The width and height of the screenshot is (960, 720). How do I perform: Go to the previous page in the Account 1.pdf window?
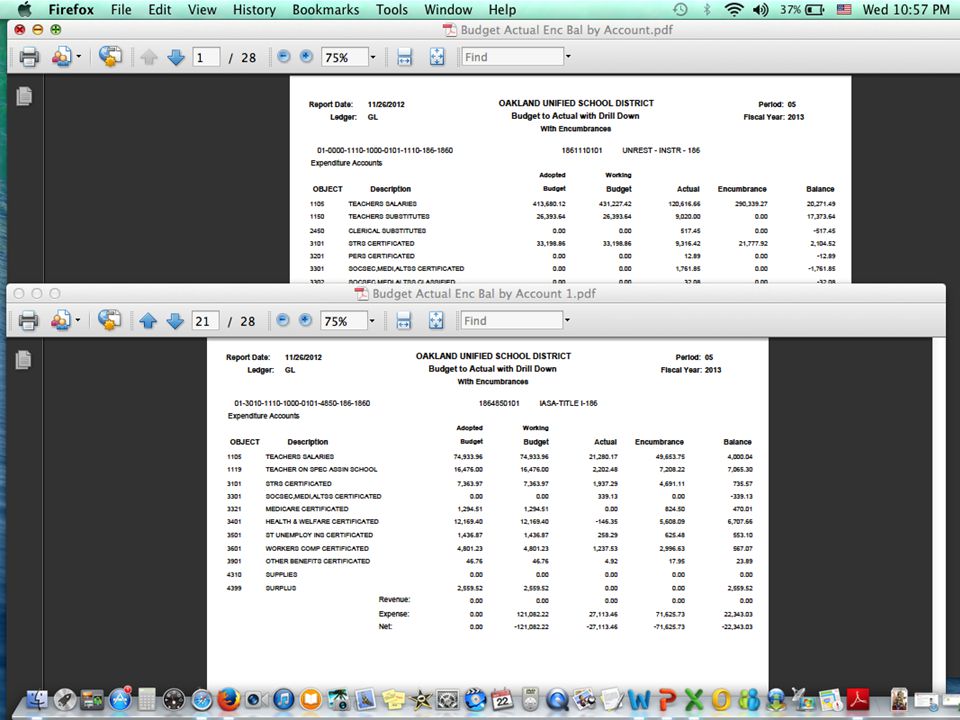[x=148, y=321]
